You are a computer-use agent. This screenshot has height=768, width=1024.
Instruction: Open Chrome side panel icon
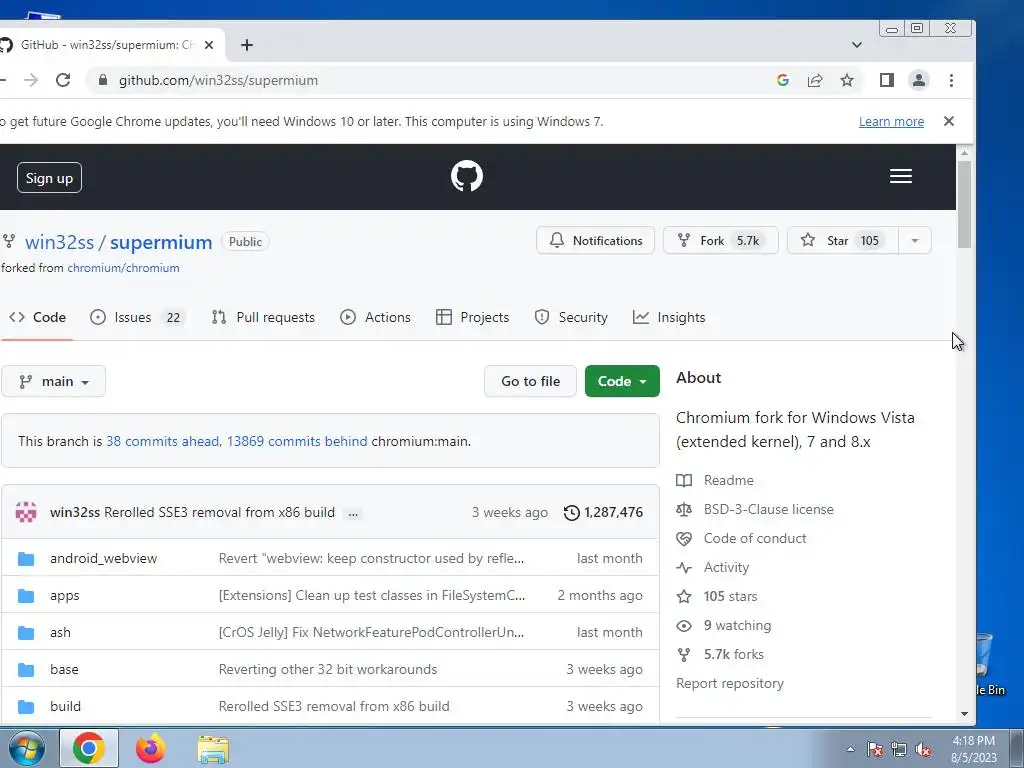click(886, 80)
